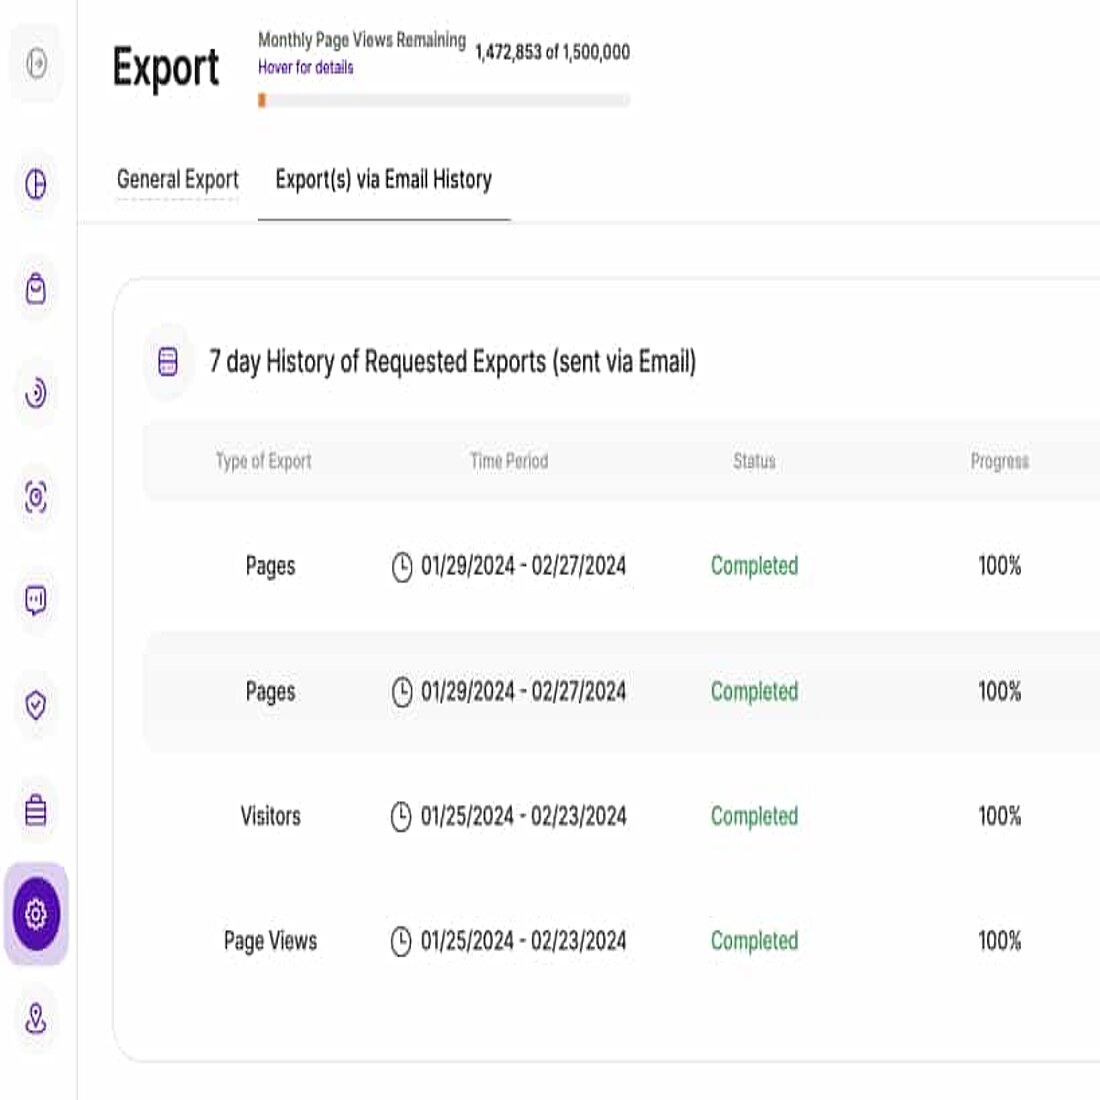The width and height of the screenshot is (1100, 1100).
Task: Click the Completed status of Visitors export
Action: click(754, 816)
